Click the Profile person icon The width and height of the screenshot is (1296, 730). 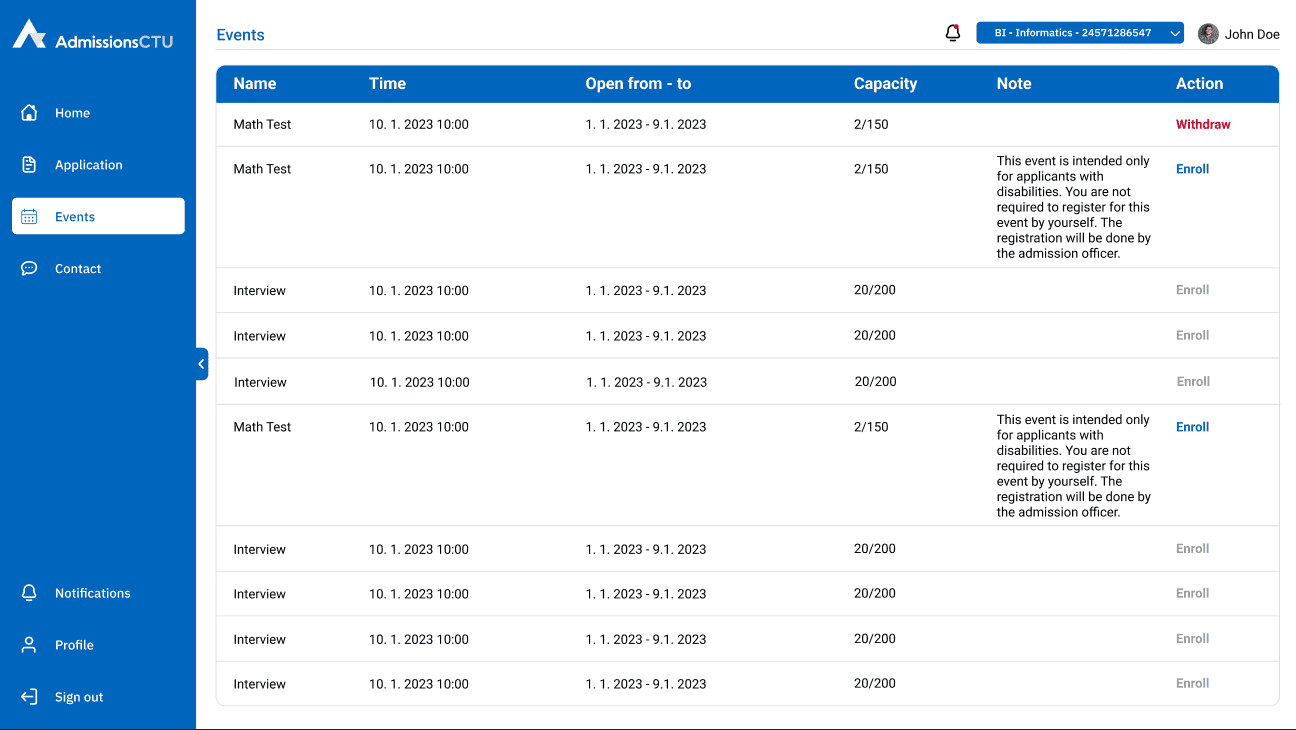tap(29, 645)
